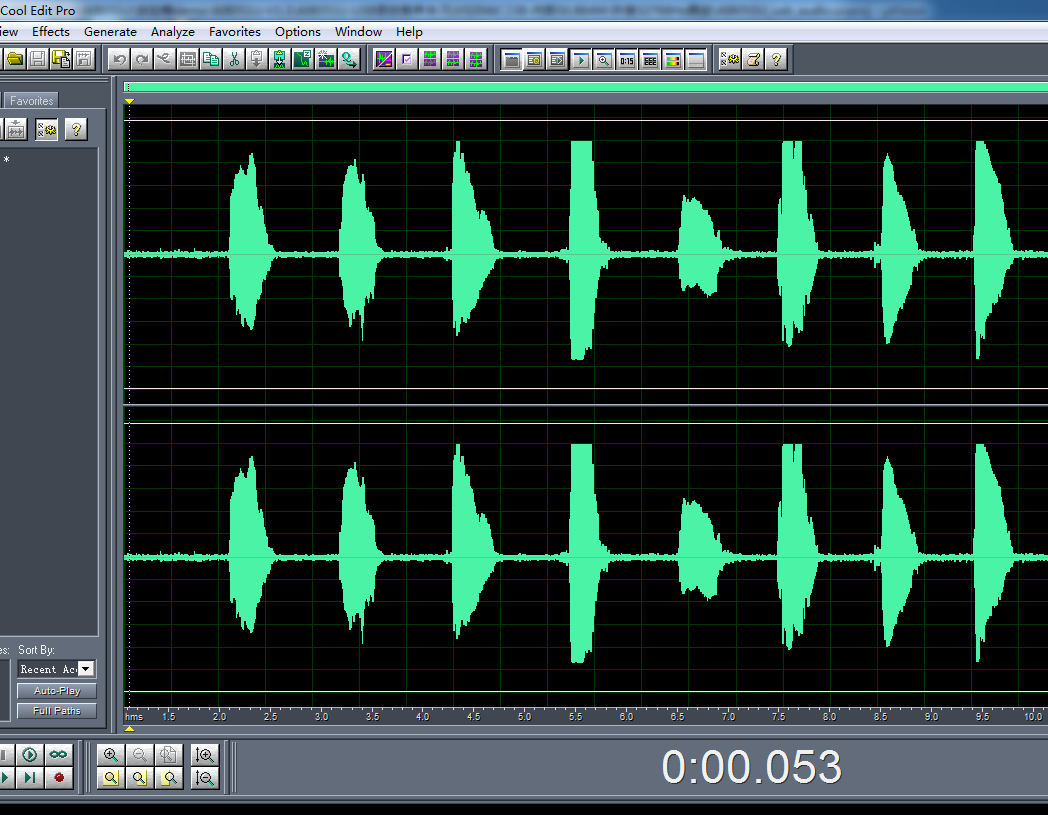Toggle the Auto-Play button
The width and height of the screenshot is (1048, 815).
point(57,691)
